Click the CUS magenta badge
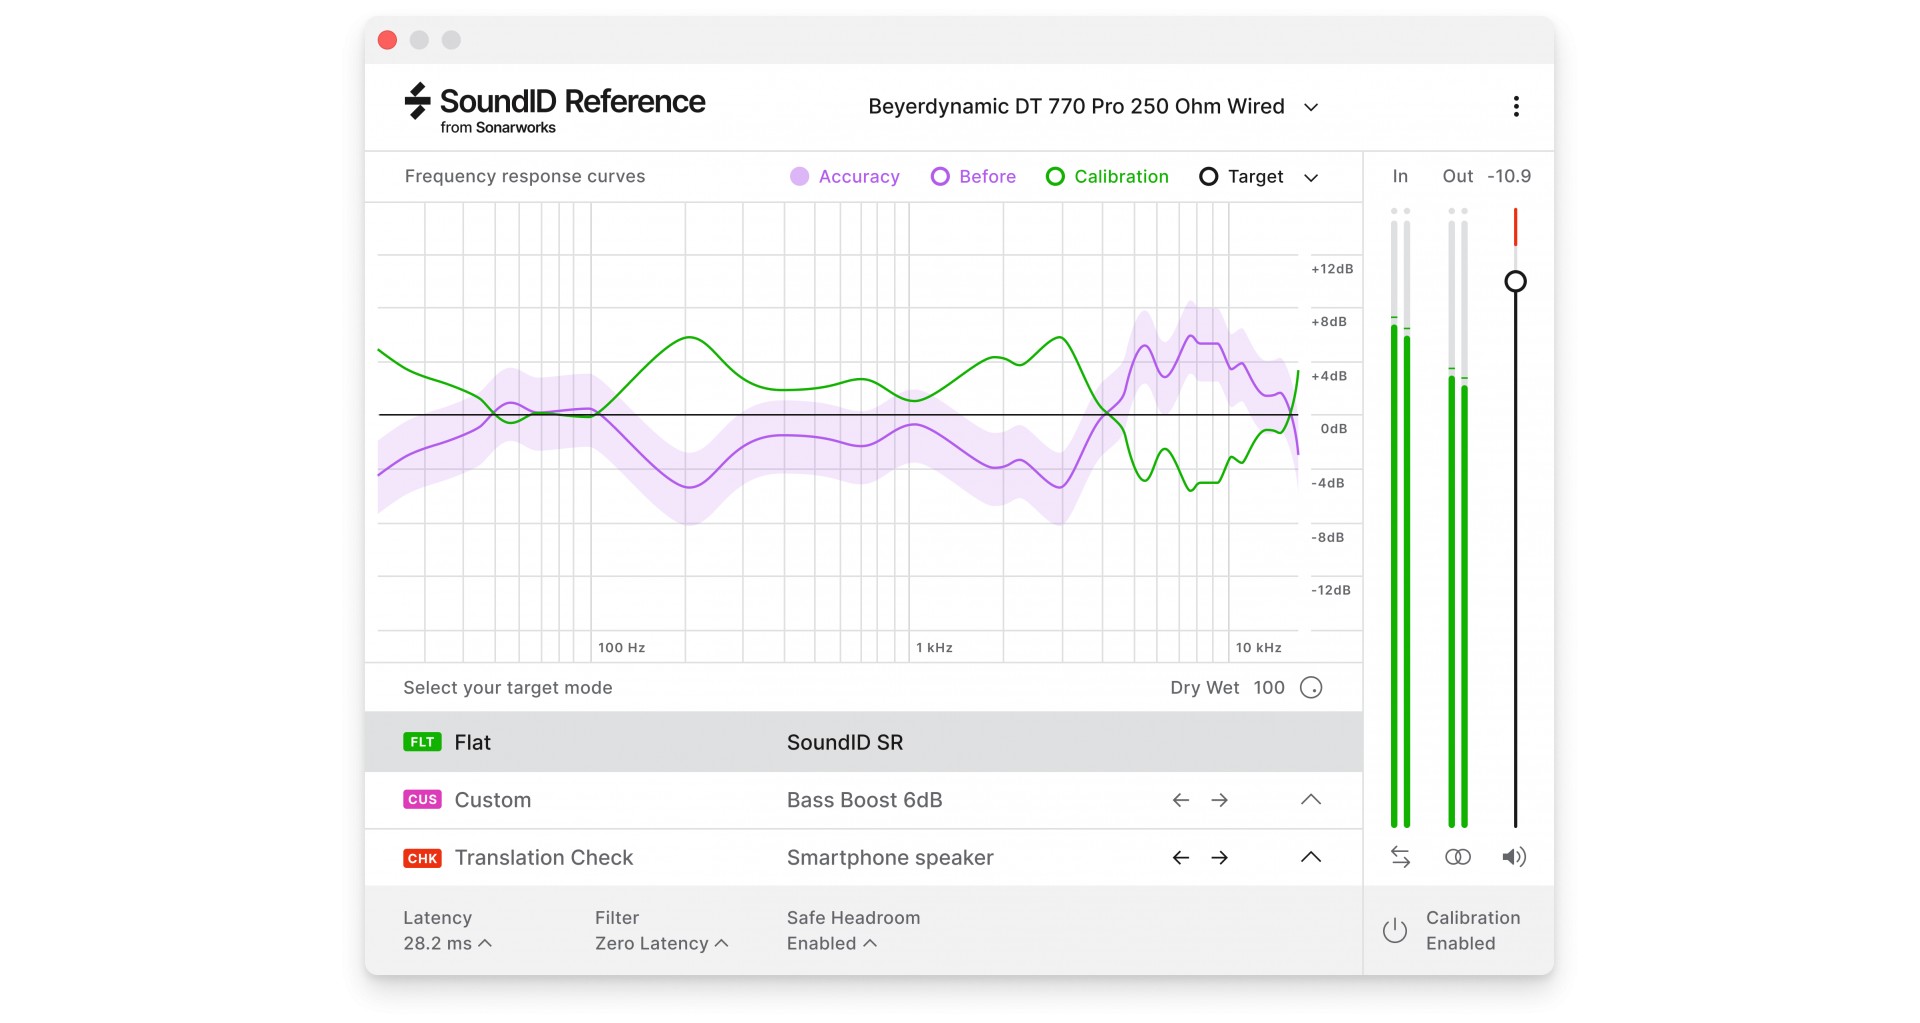The width and height of the screenshot is (1920, 1023). point(422,800)
